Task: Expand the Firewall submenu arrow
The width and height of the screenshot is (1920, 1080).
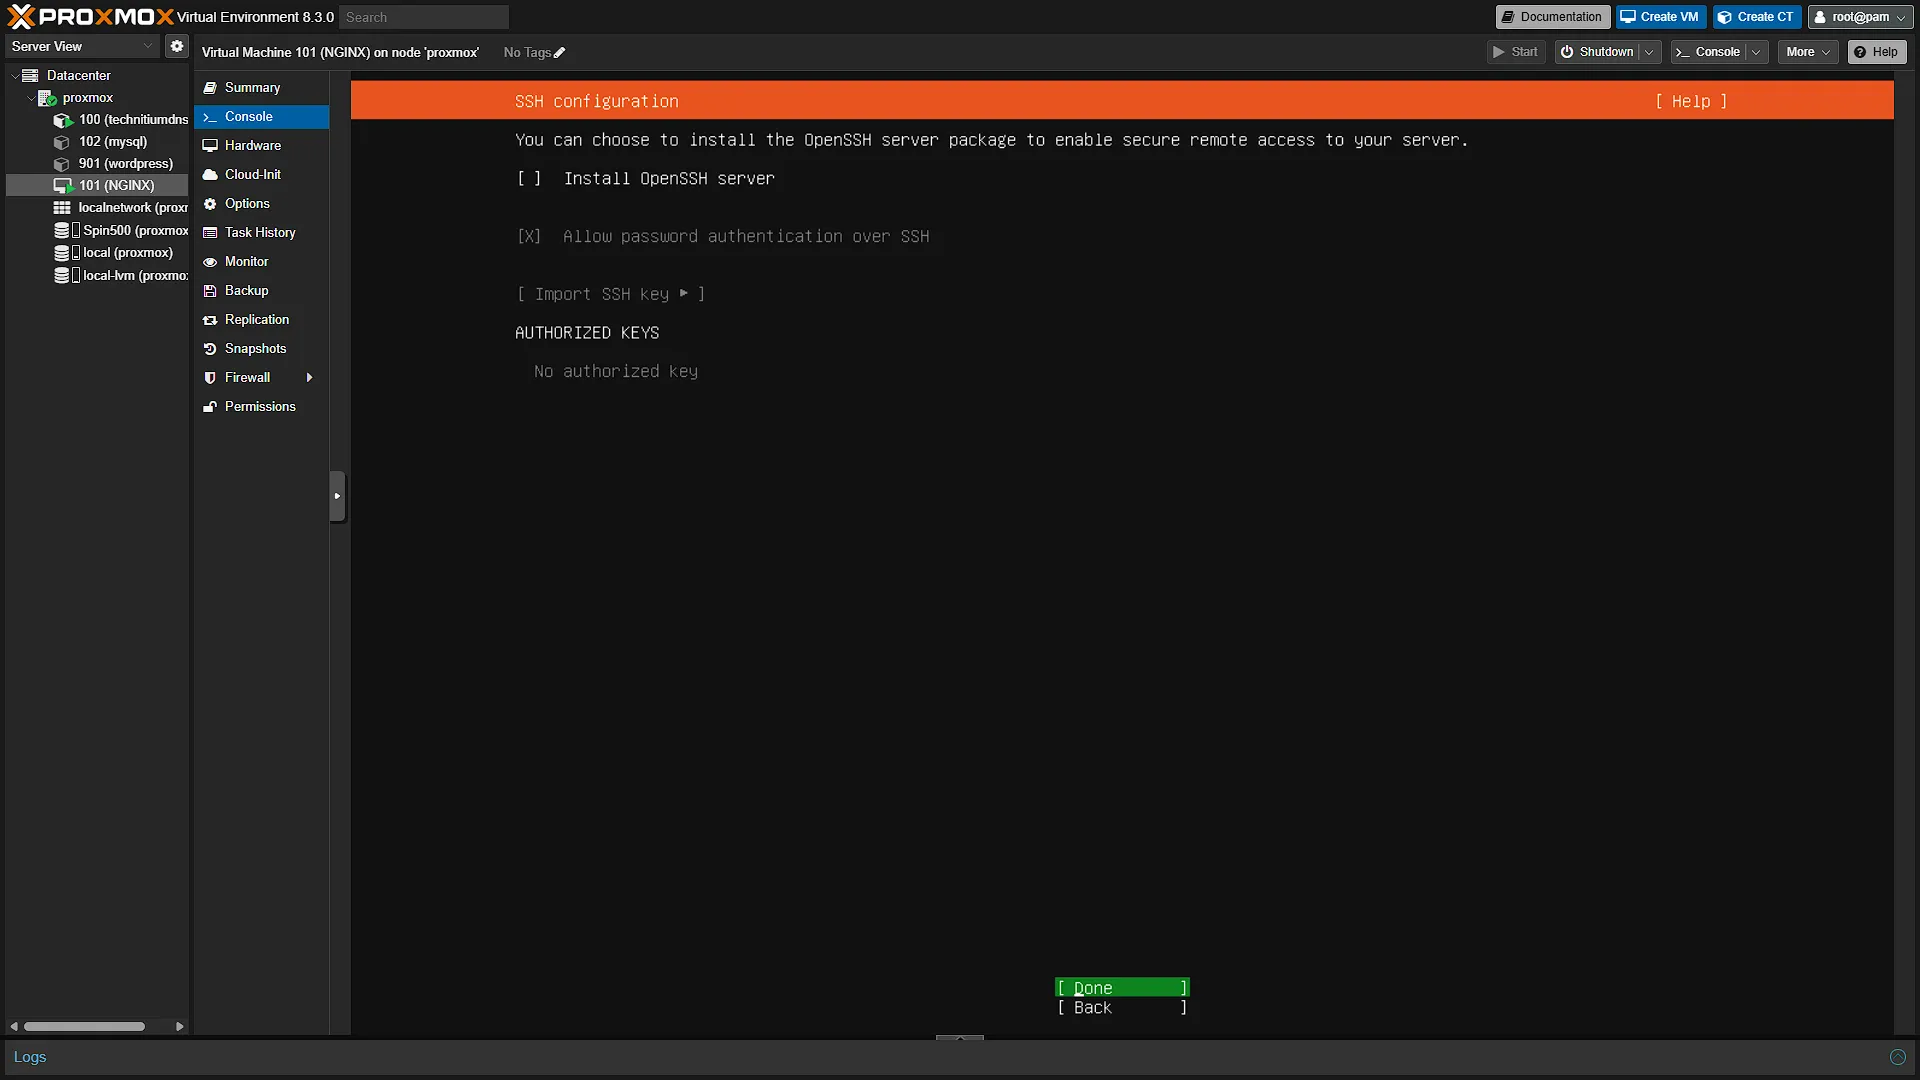Action: (x=310, y=378)
